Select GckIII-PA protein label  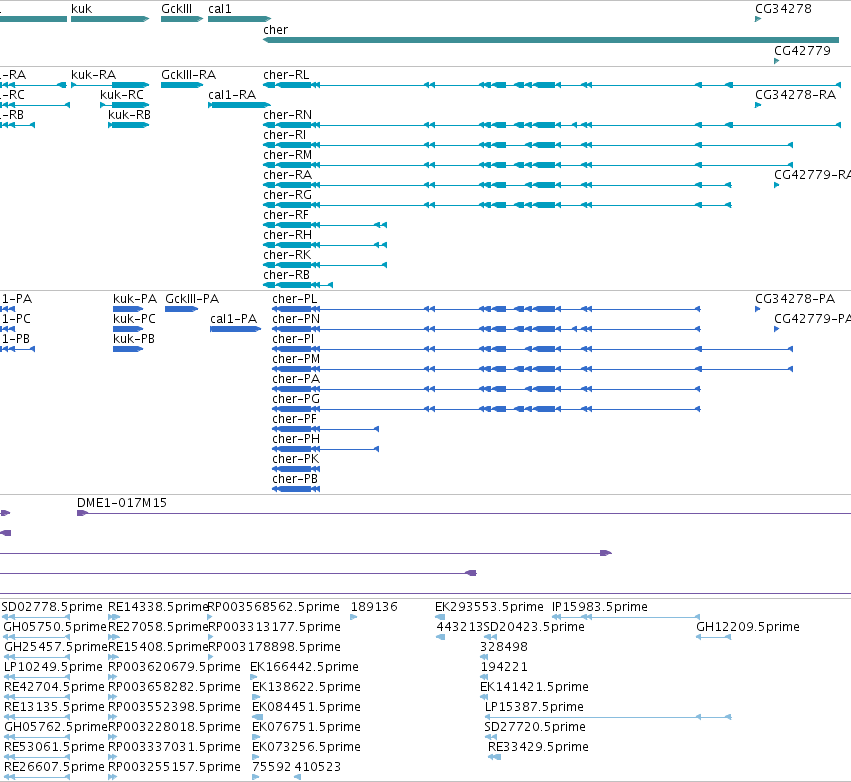coord(192,298)
